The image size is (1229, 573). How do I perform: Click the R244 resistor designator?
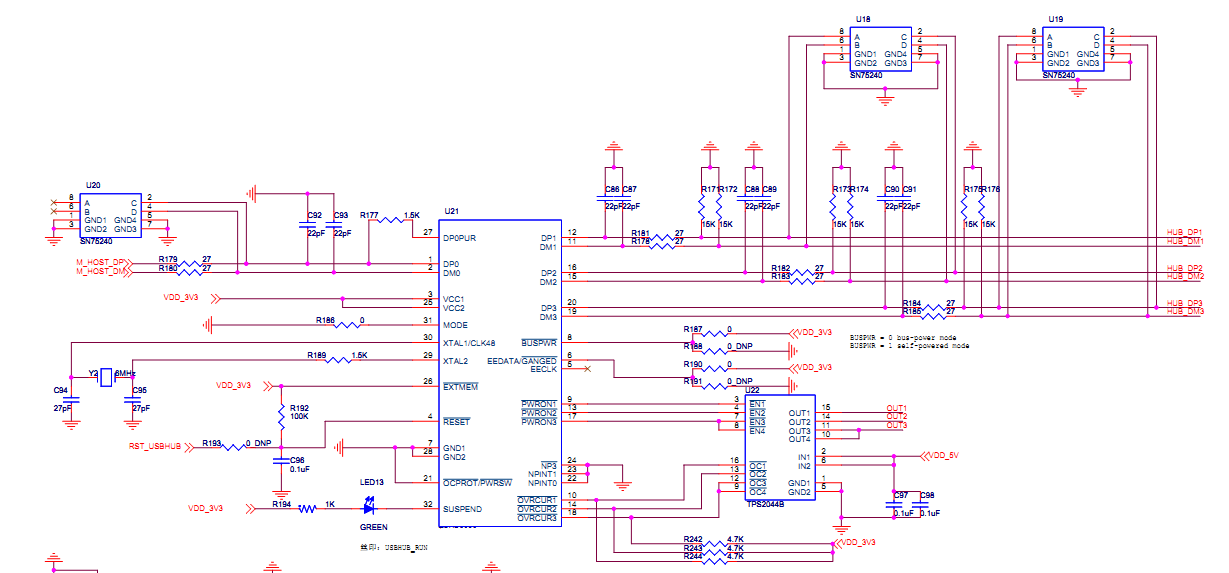pyautogui.click(x=693, y=557)
